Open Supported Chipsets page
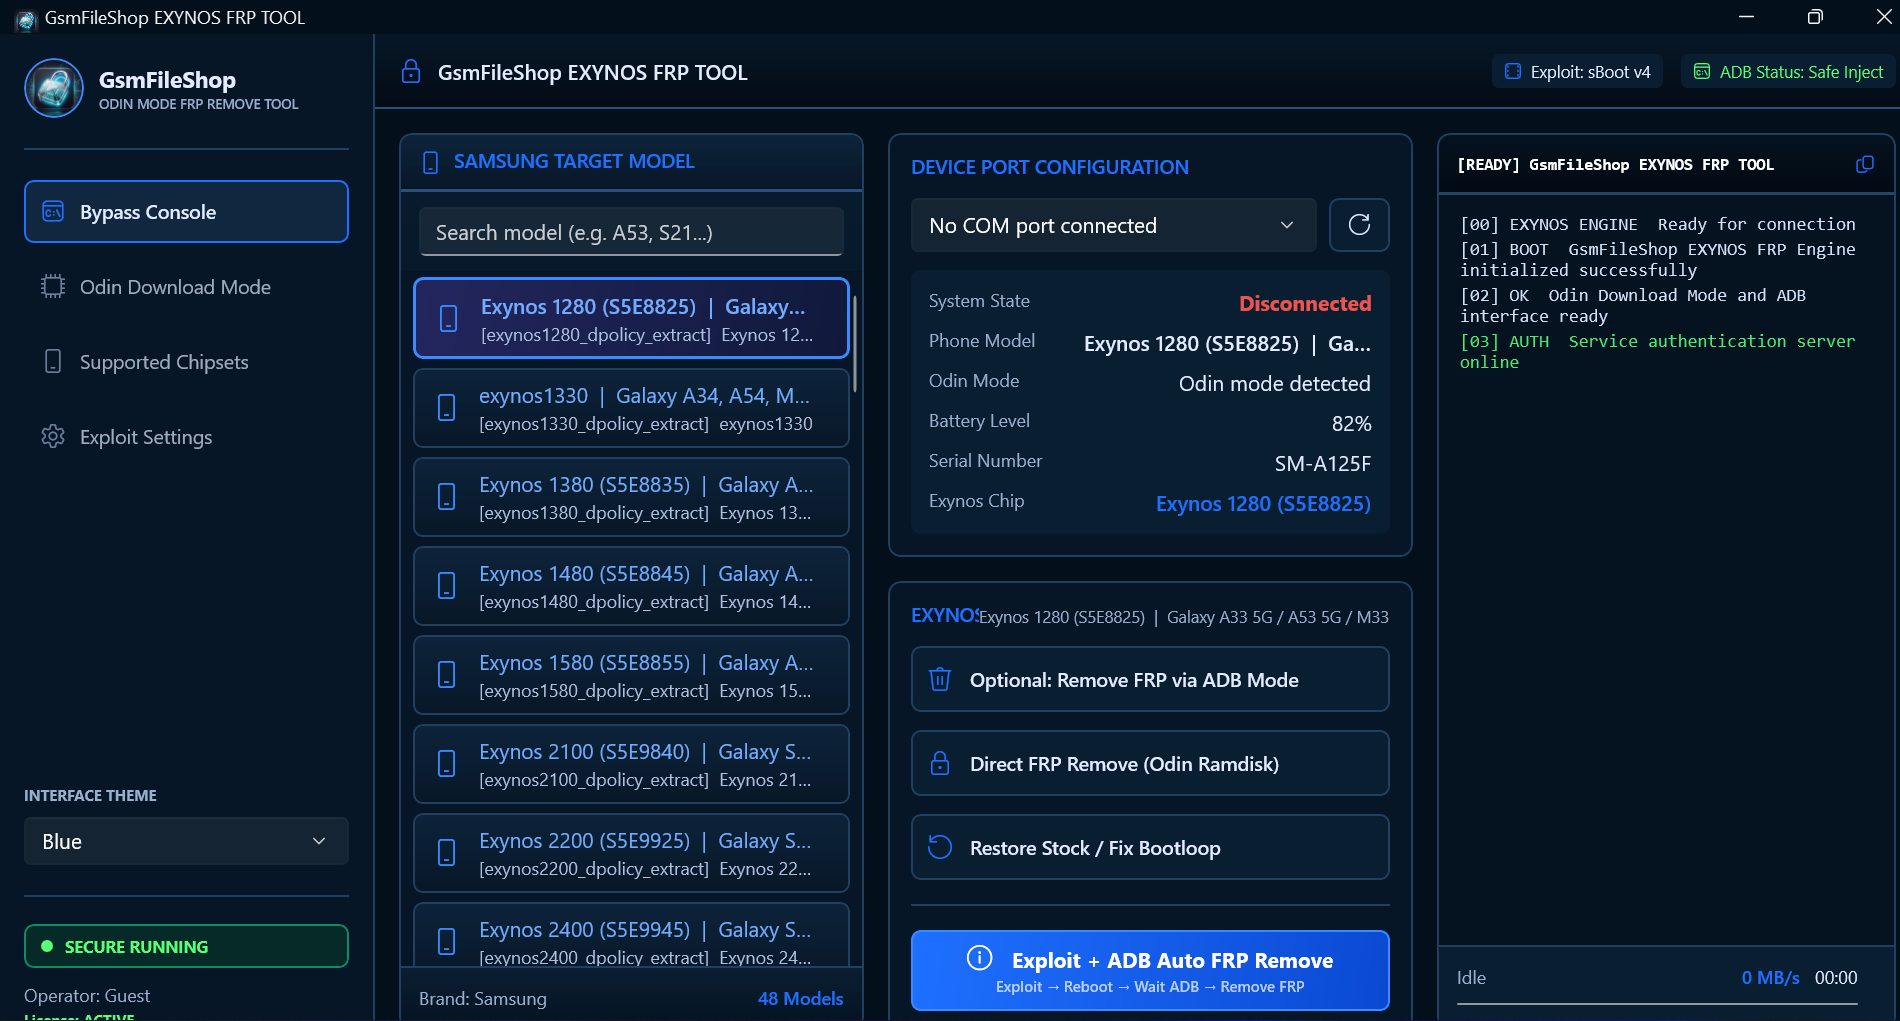This screenshot has height=1021, width=1900. click(x=186, y=362)
